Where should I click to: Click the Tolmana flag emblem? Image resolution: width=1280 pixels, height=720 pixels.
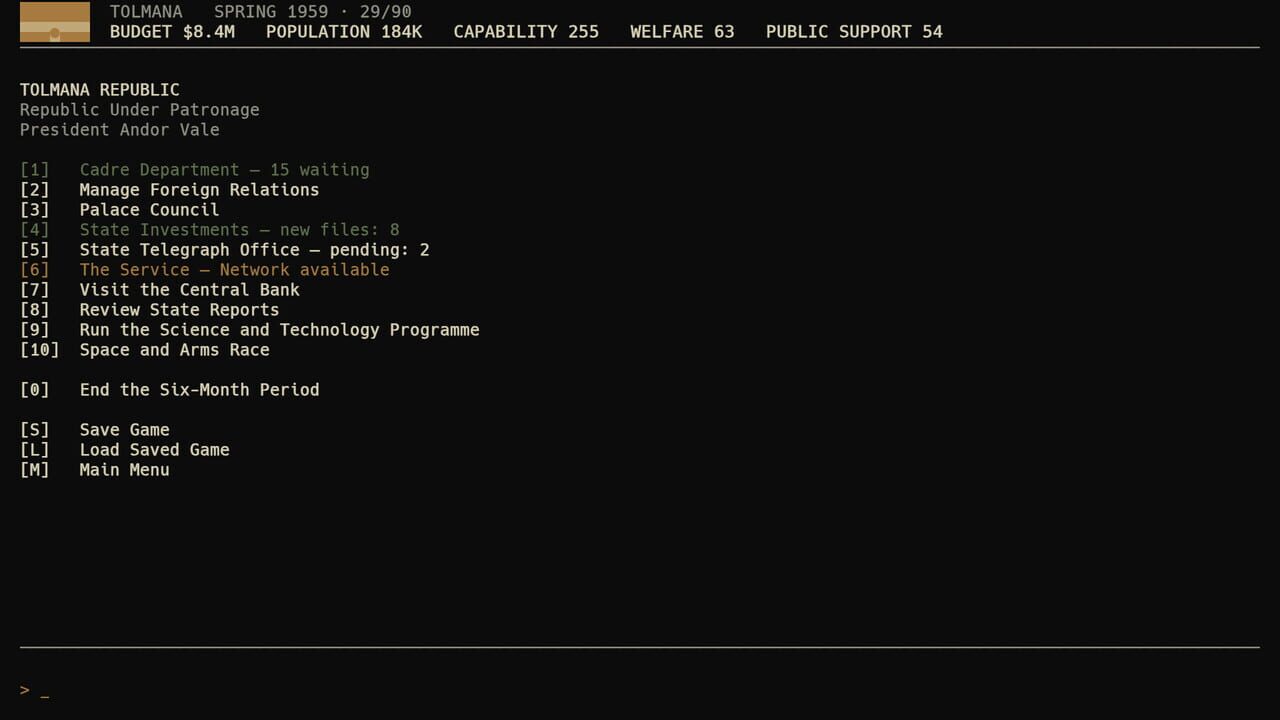[x=55, y=22]
